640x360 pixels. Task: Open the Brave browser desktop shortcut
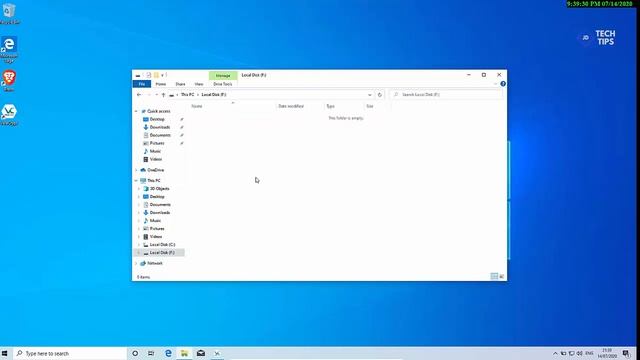[9, 80]
